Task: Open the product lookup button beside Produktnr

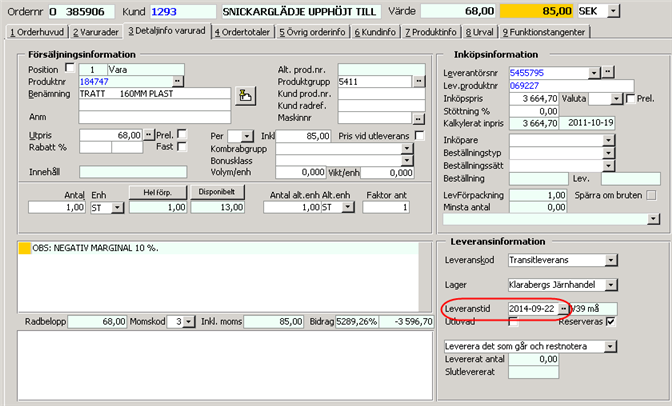Action: tap(178, 81)
